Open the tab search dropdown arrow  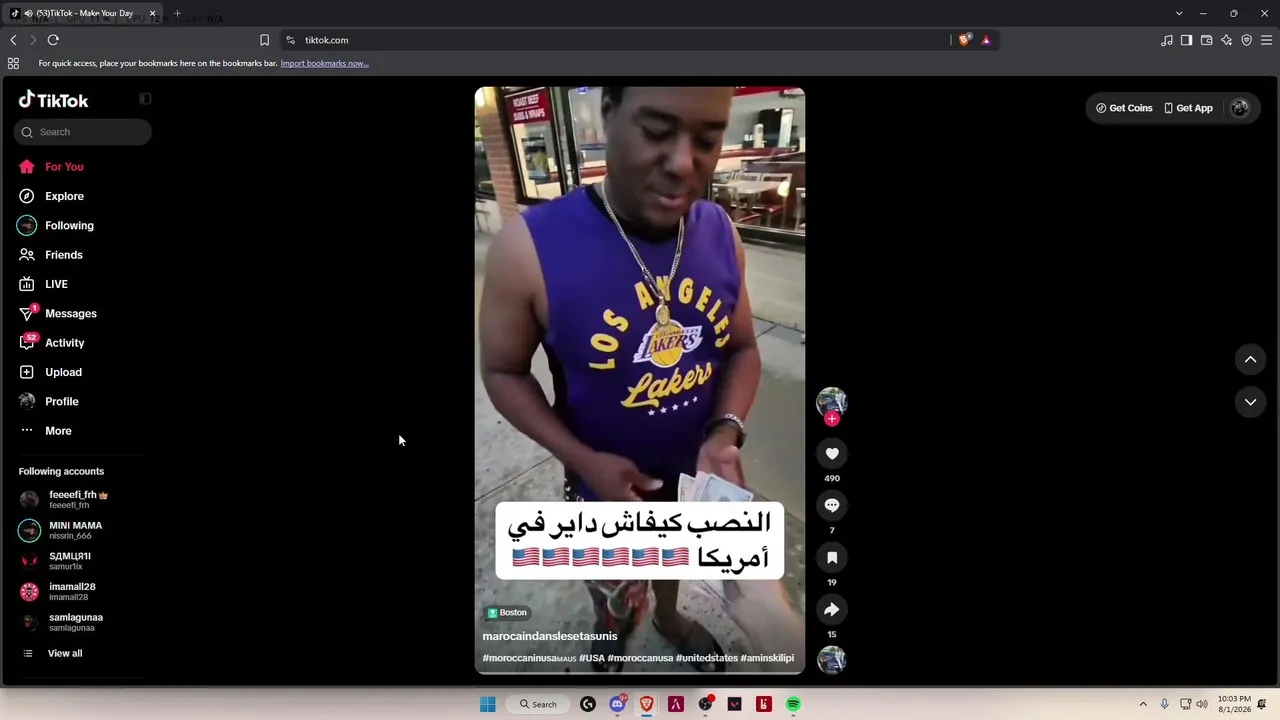[1179, 13]
